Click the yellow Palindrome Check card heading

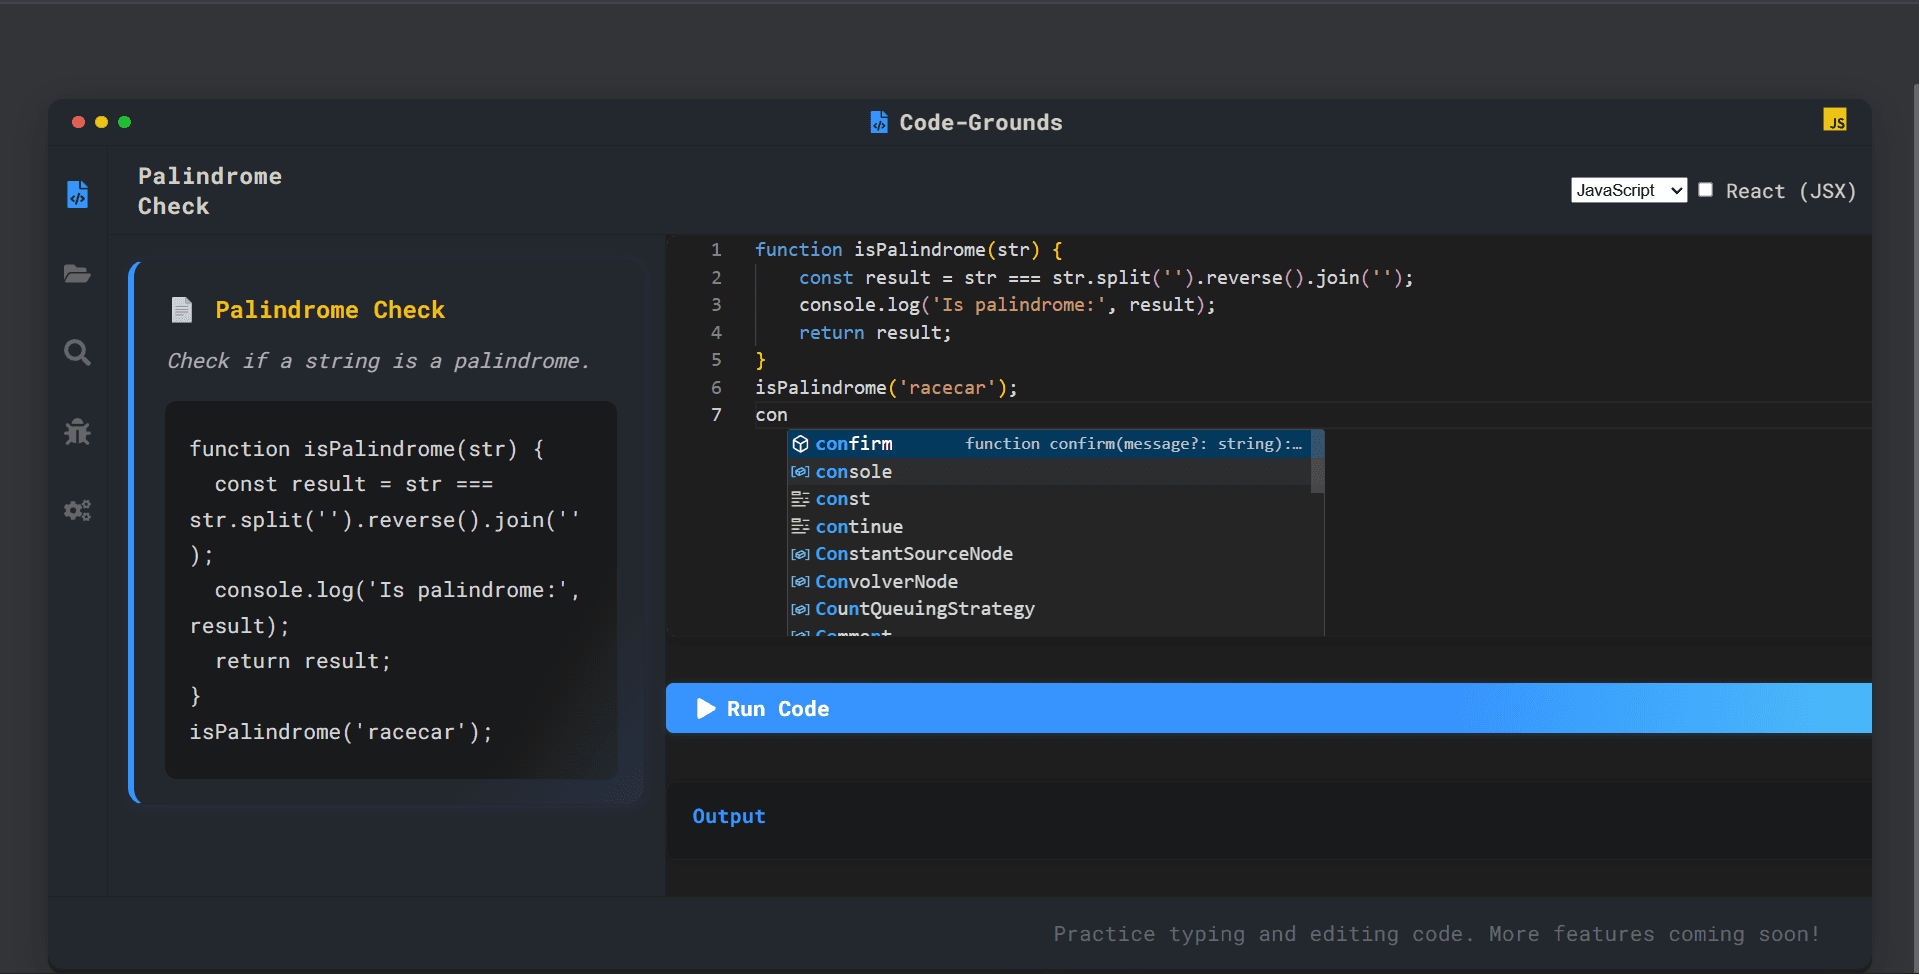tap(330, 310)
